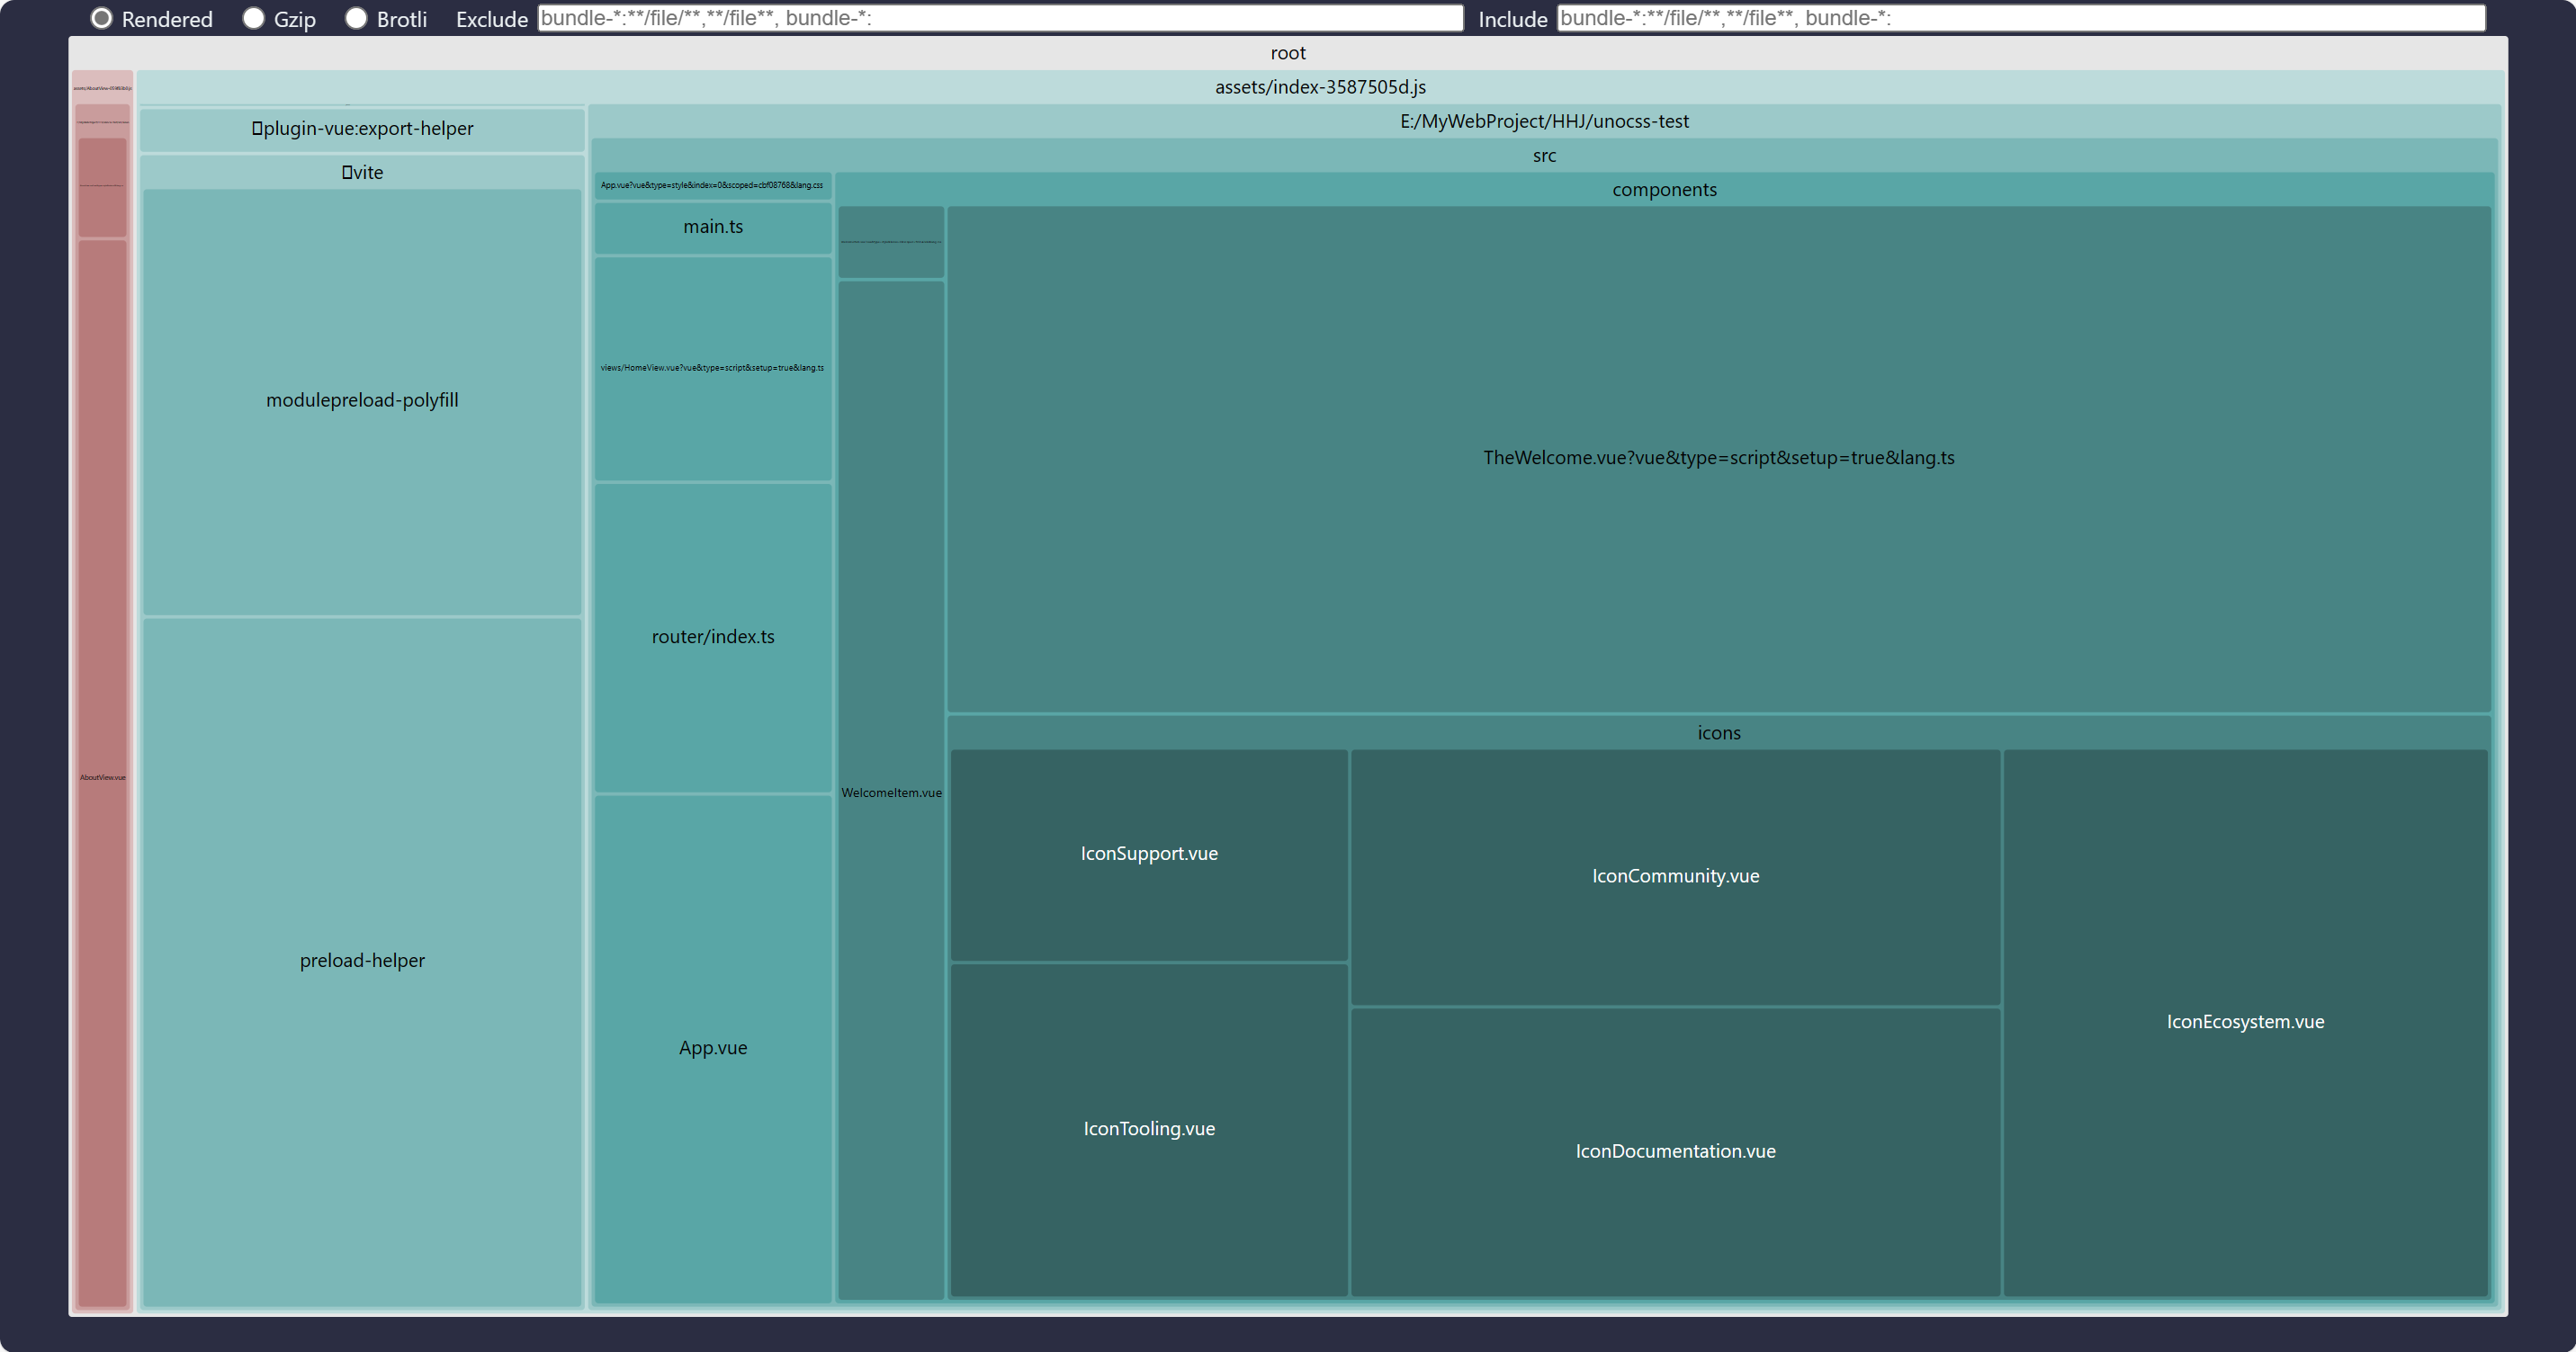Click the red AboutView.vue block

(103, 777)
